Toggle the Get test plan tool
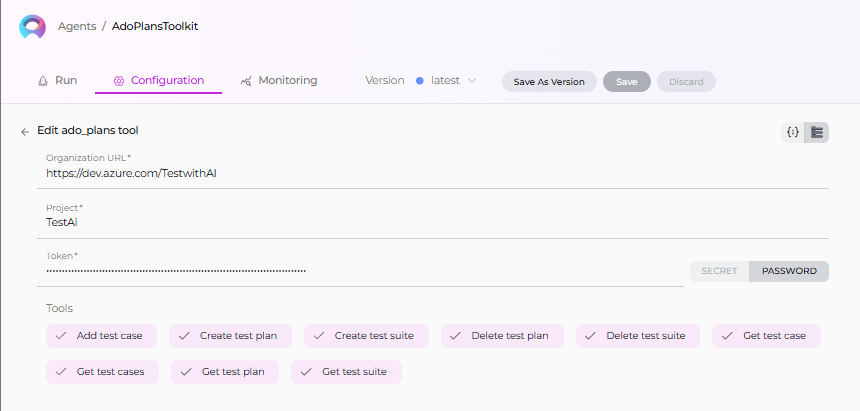This screenshot has height=411, width=860. tap(225, 372)
